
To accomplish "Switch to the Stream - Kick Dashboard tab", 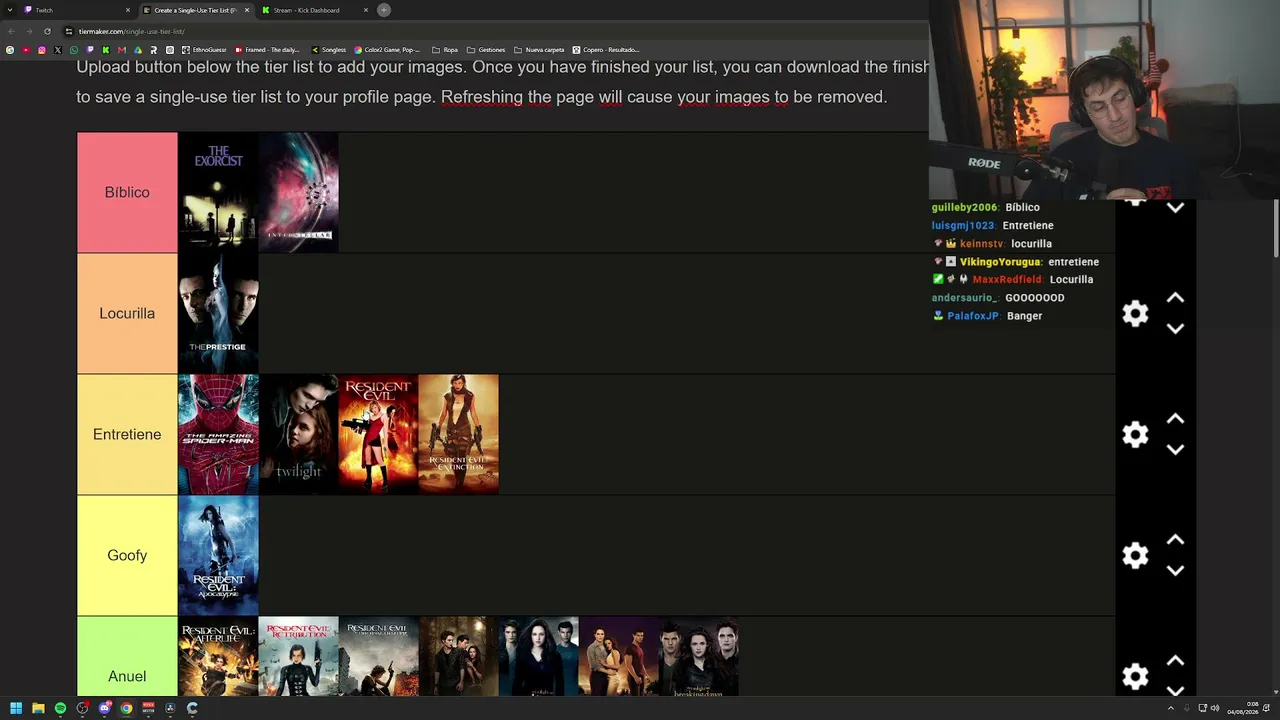I will pos(316,10).
